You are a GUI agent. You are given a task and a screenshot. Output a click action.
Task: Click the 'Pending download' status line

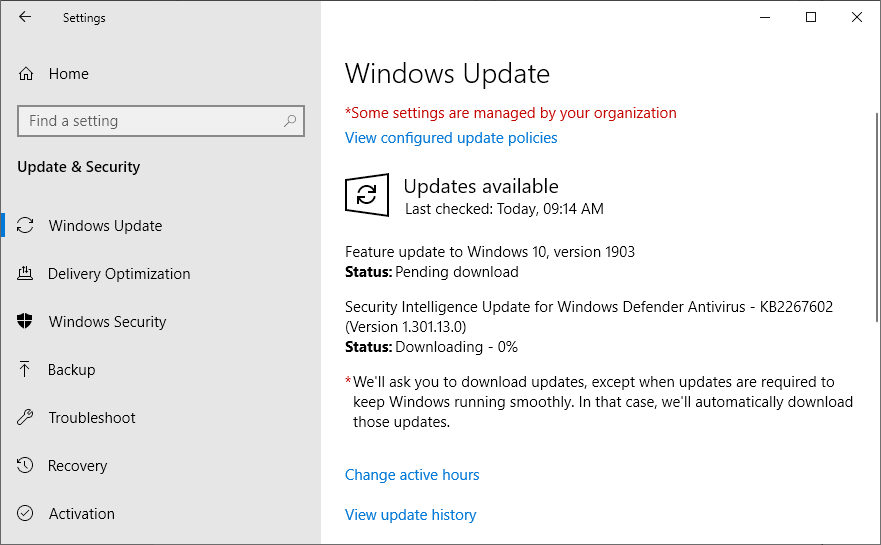click(x=432, y=272)
